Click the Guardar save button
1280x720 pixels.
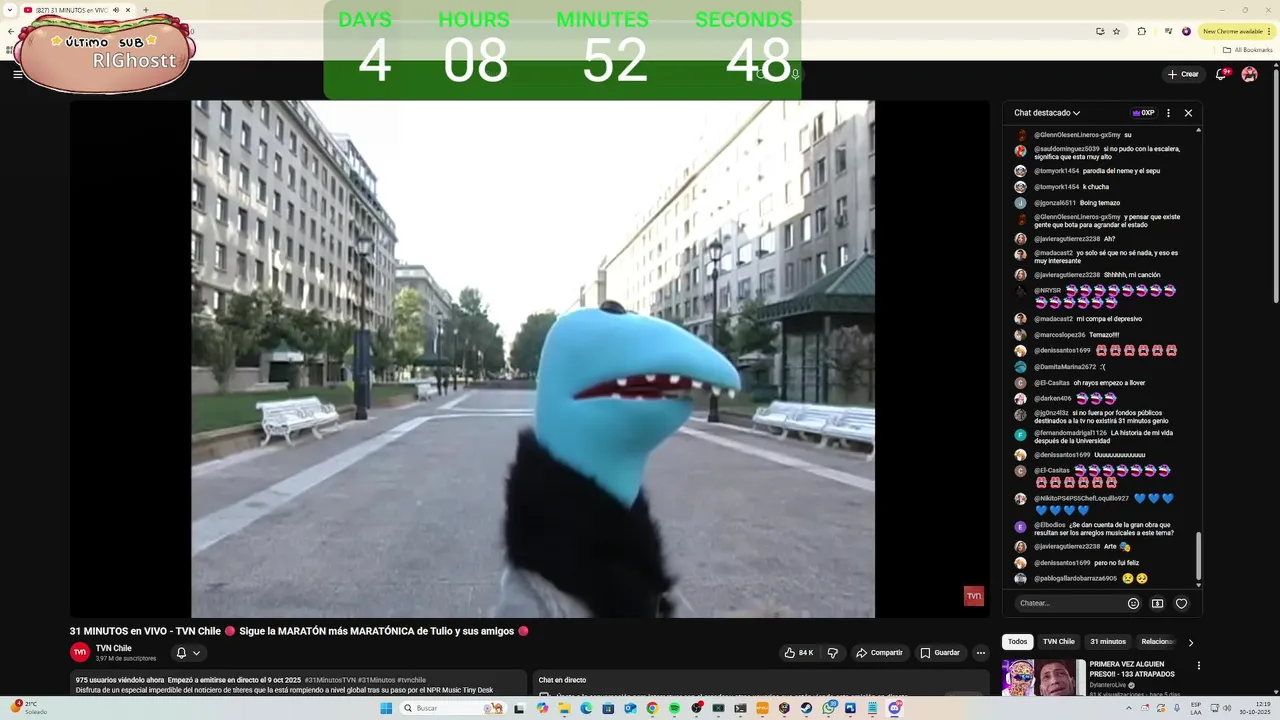click(940, 653)
